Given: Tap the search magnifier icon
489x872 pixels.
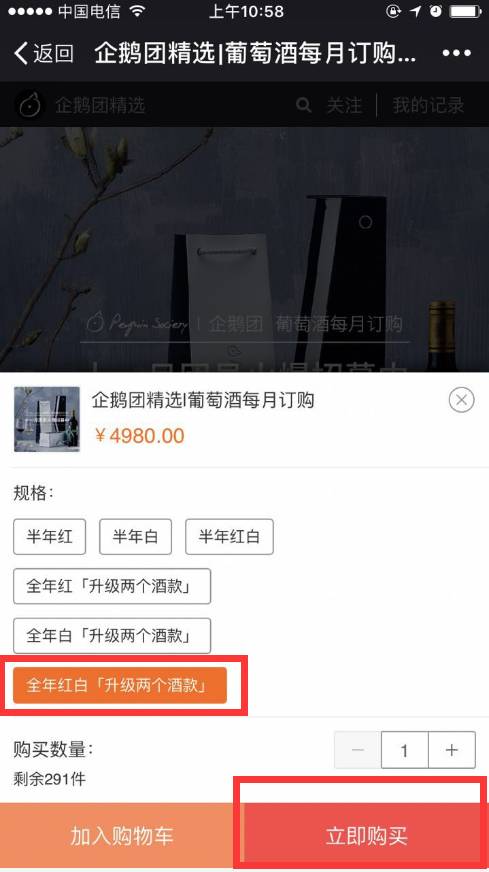Looking at the screenshot, I should pos(303,105).
